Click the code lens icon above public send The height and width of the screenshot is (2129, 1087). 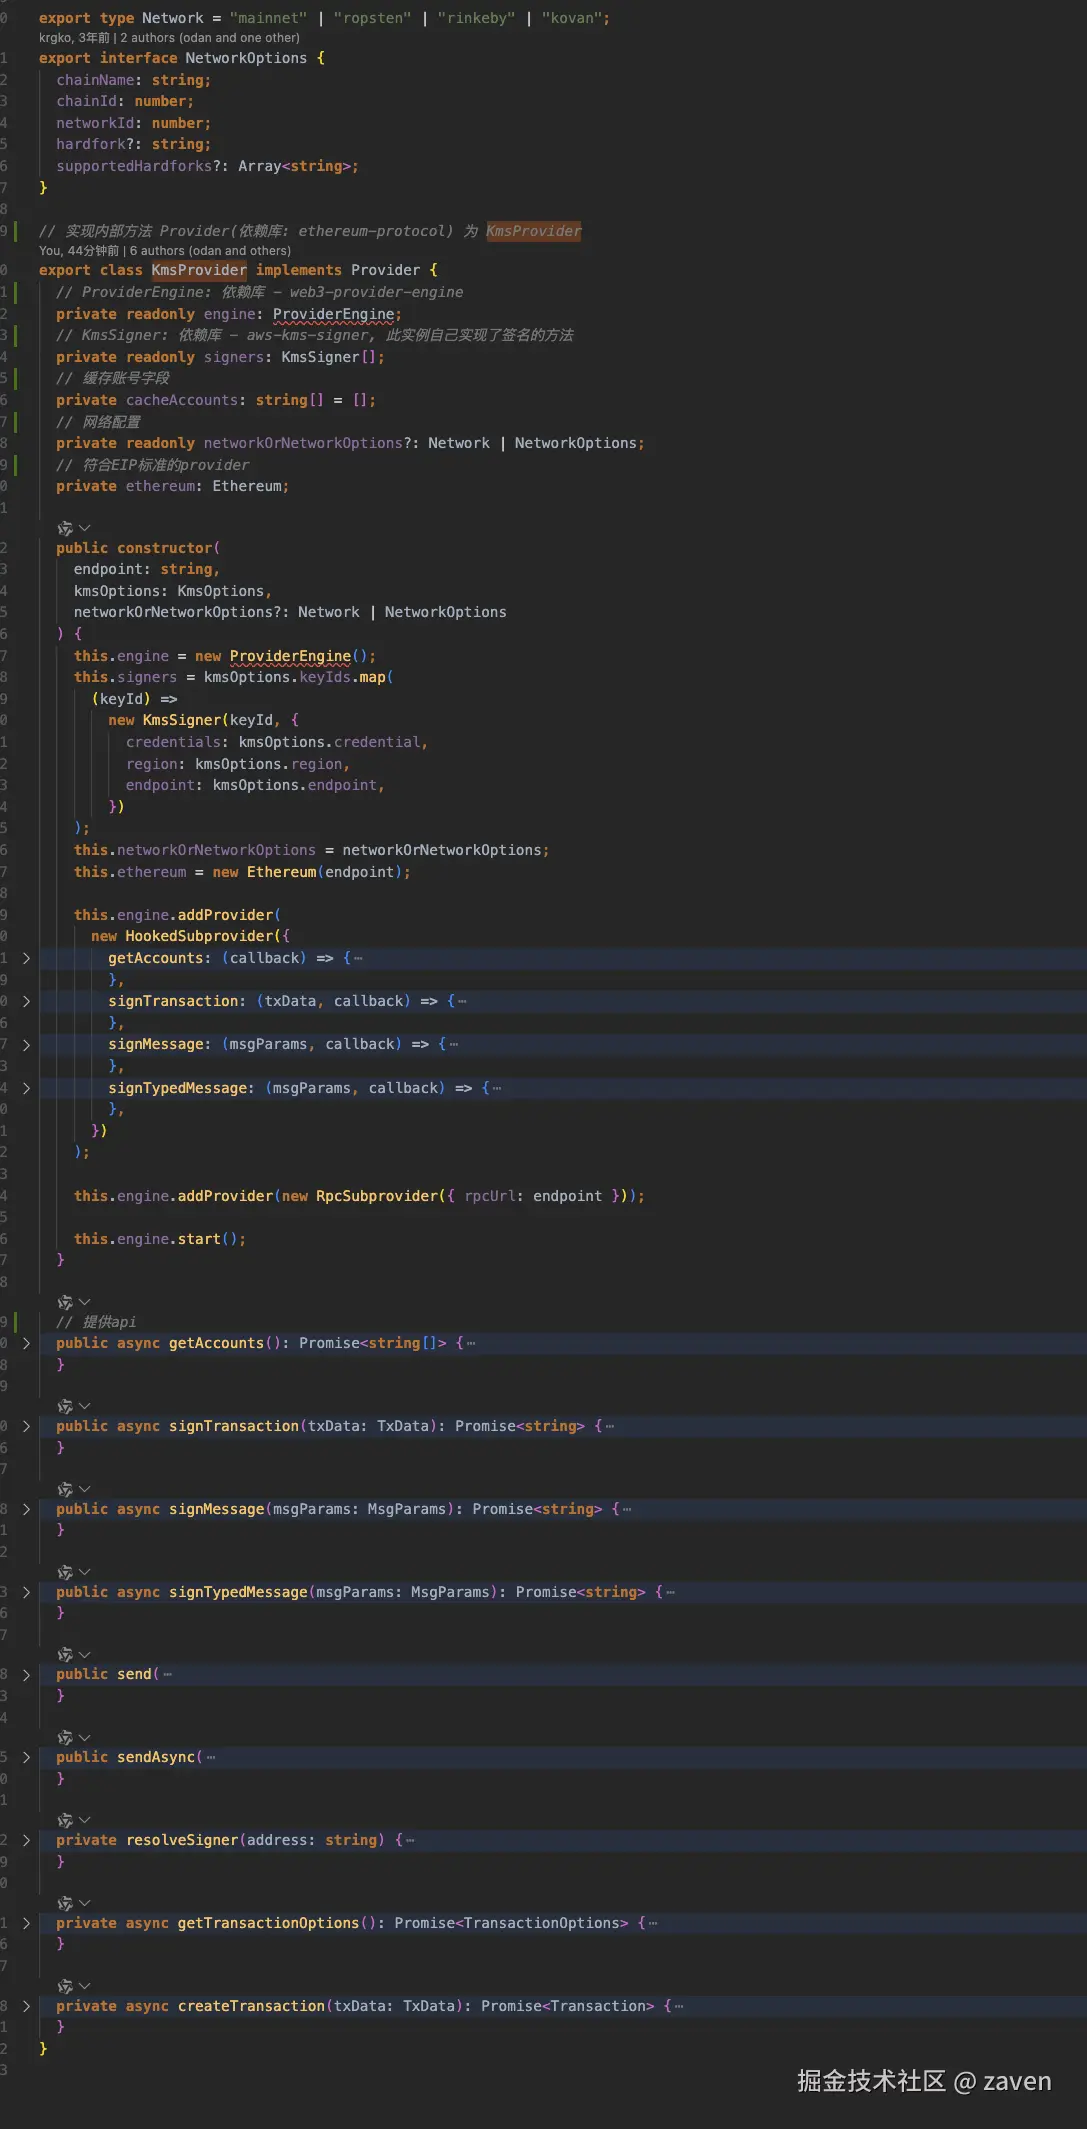point(65,1654)
